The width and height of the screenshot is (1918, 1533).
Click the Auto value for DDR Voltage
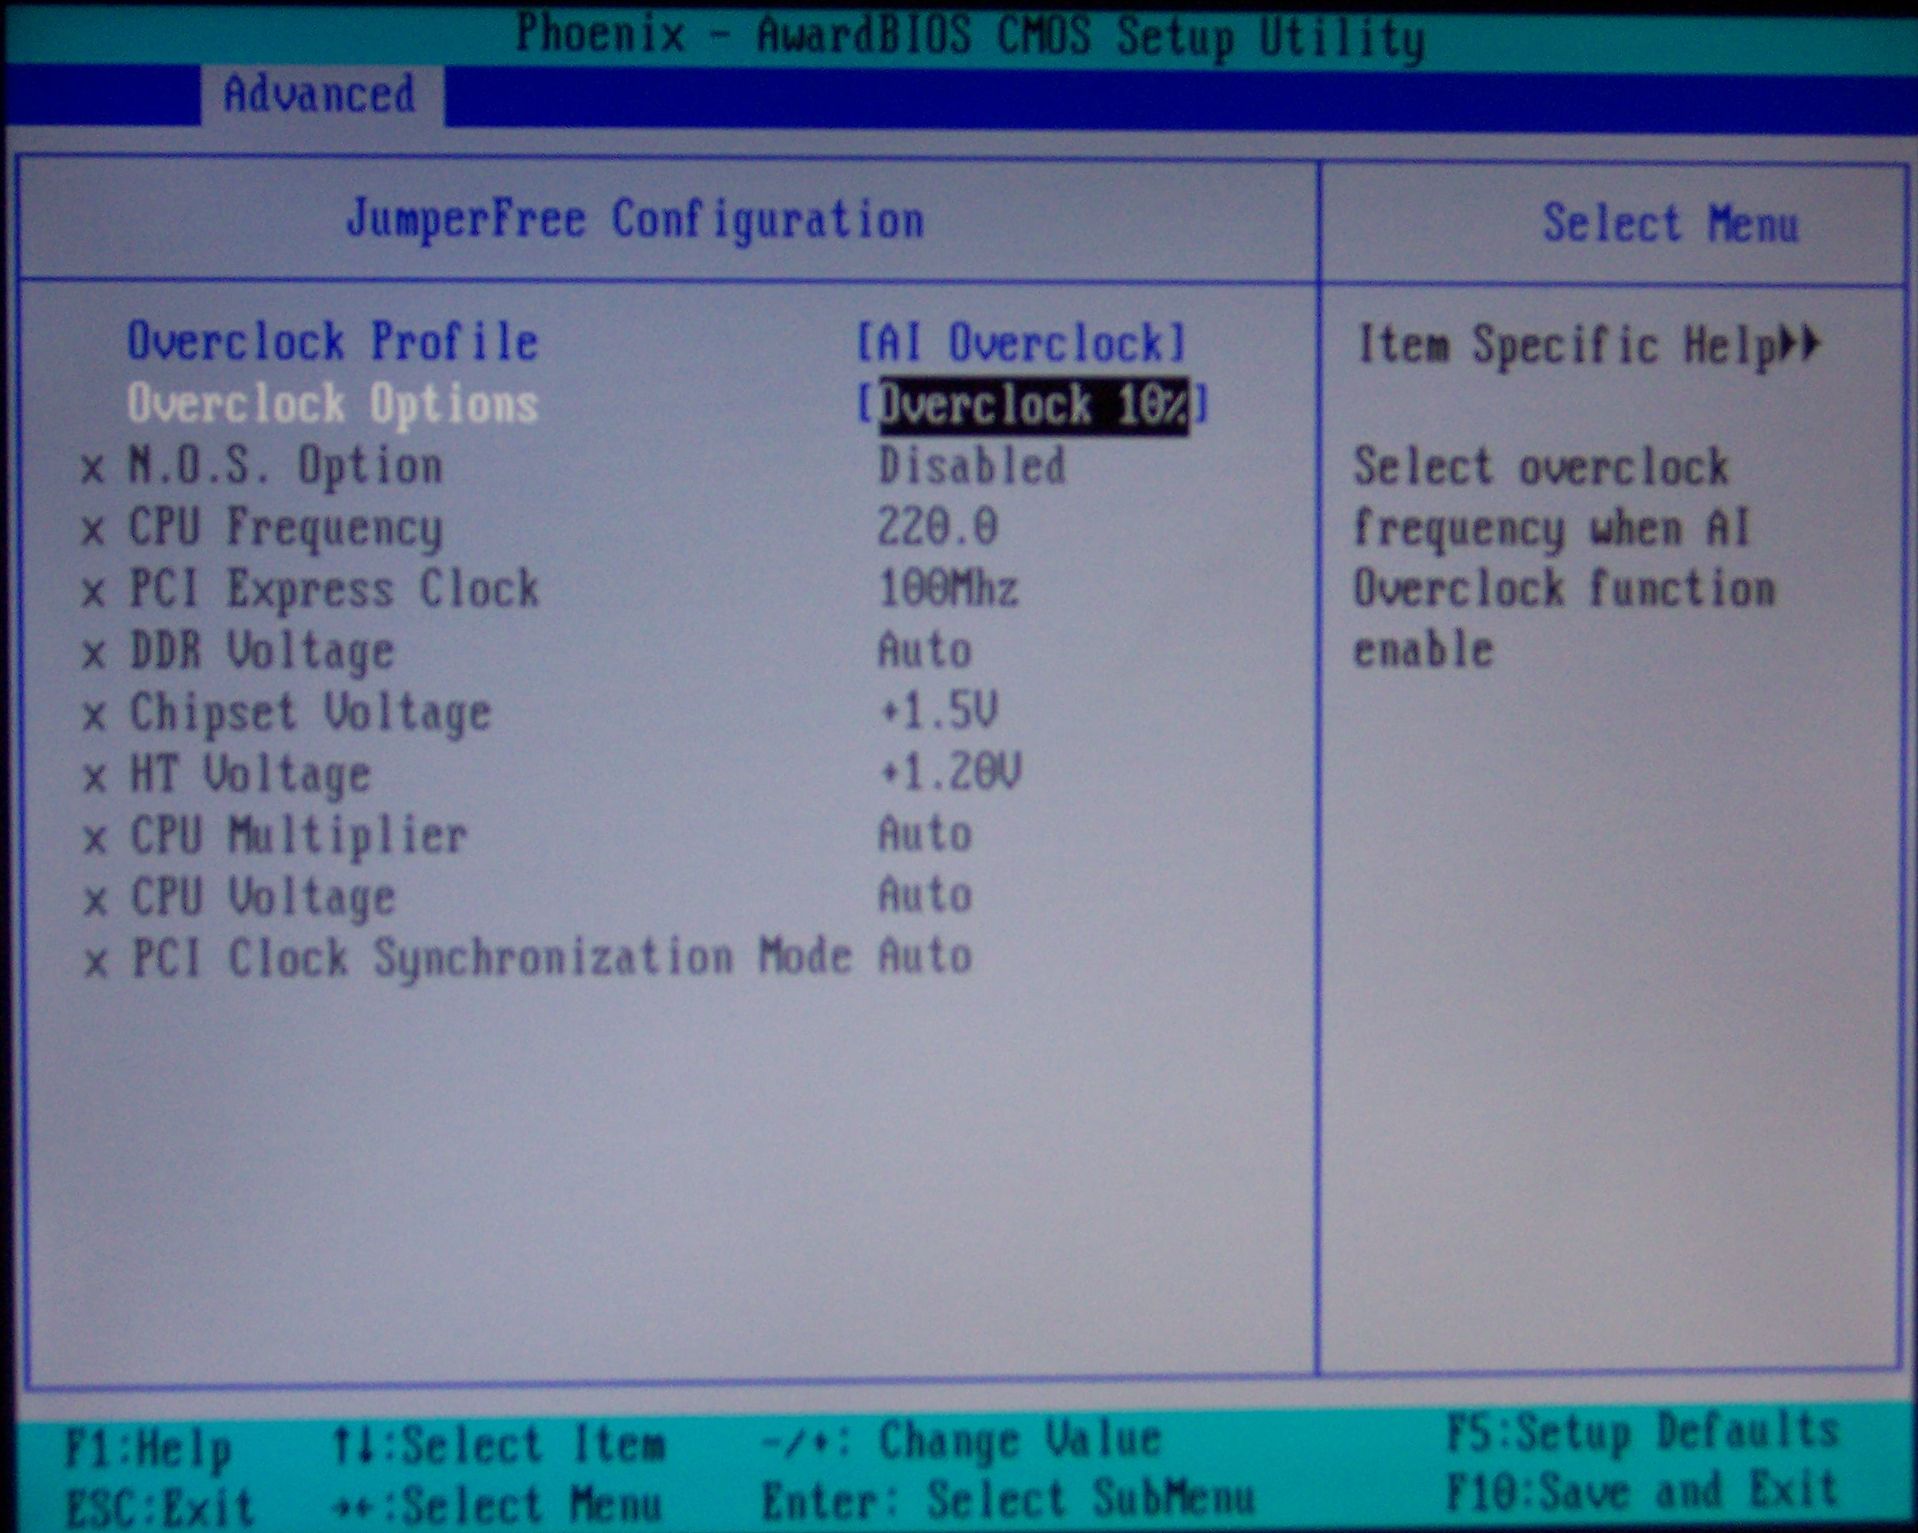[x=924, y=651]
